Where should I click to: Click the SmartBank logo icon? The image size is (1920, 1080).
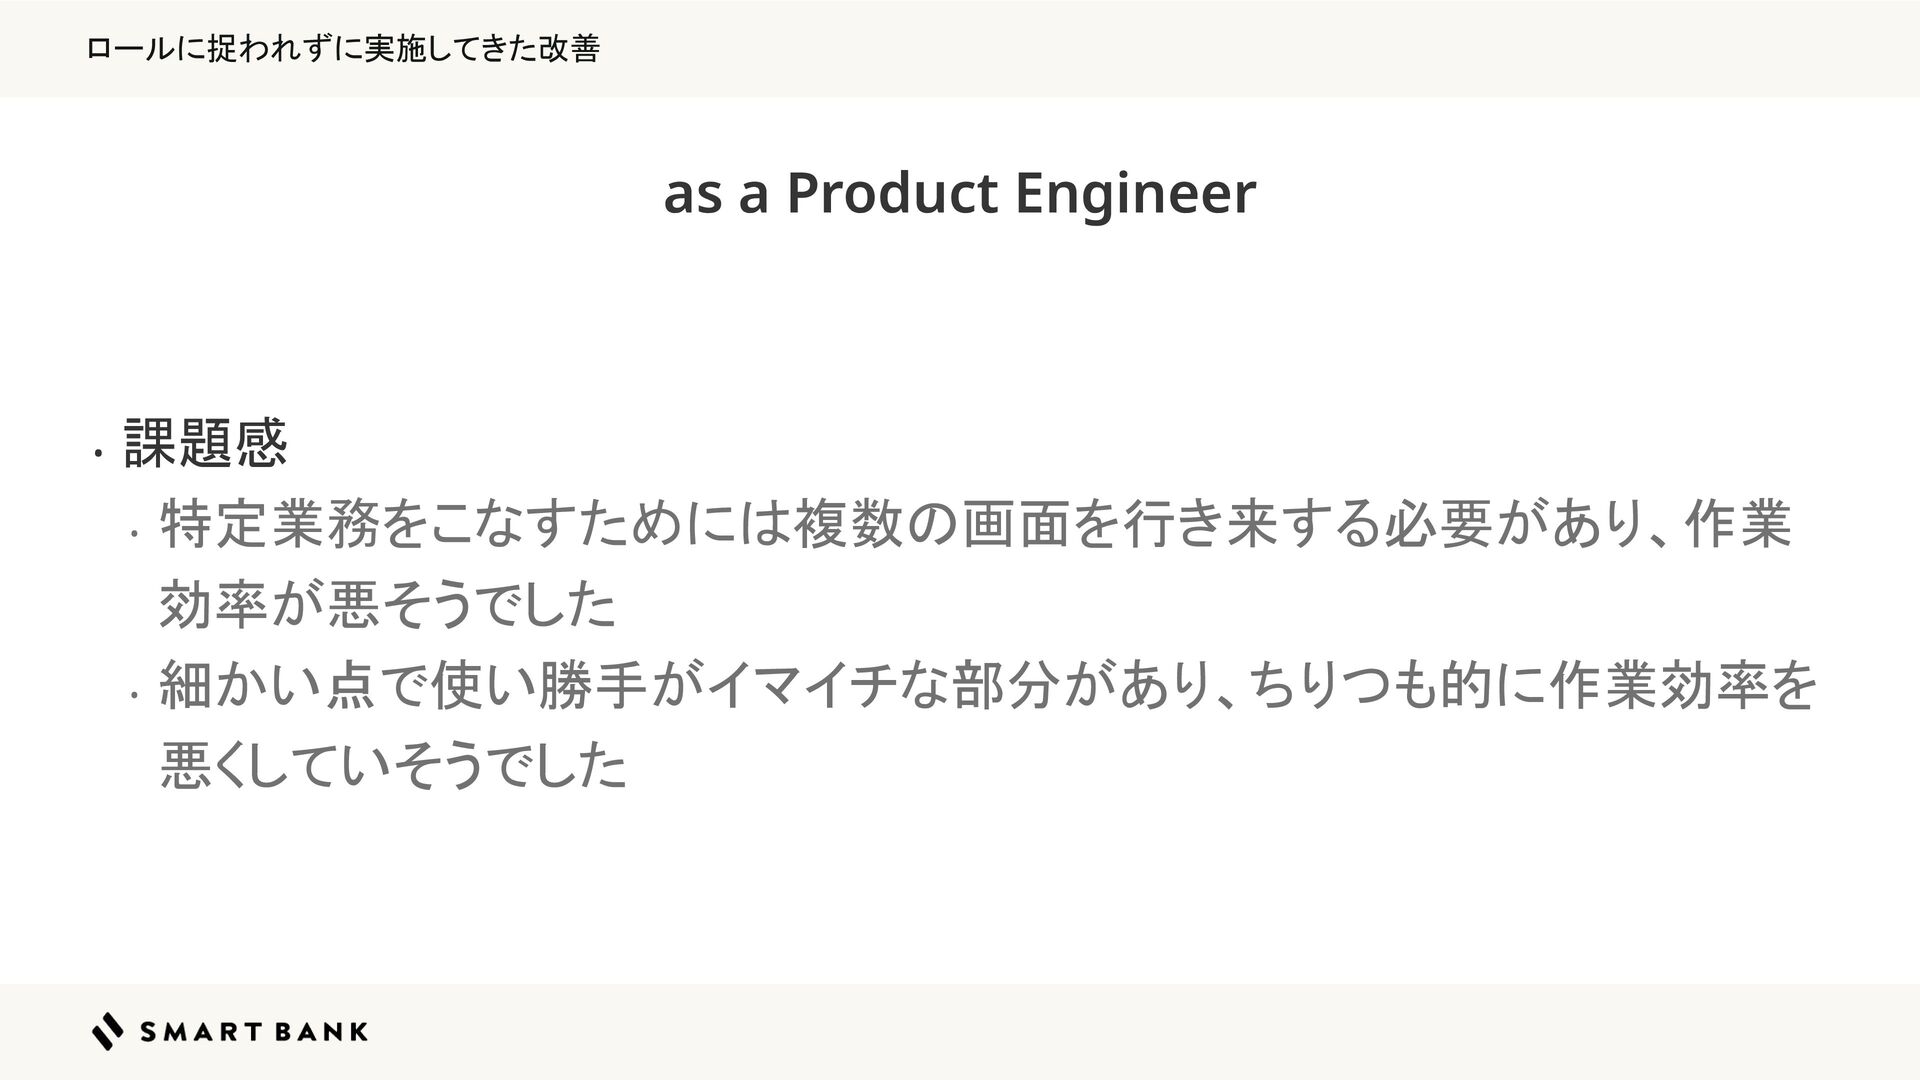tap(108, 1031)
